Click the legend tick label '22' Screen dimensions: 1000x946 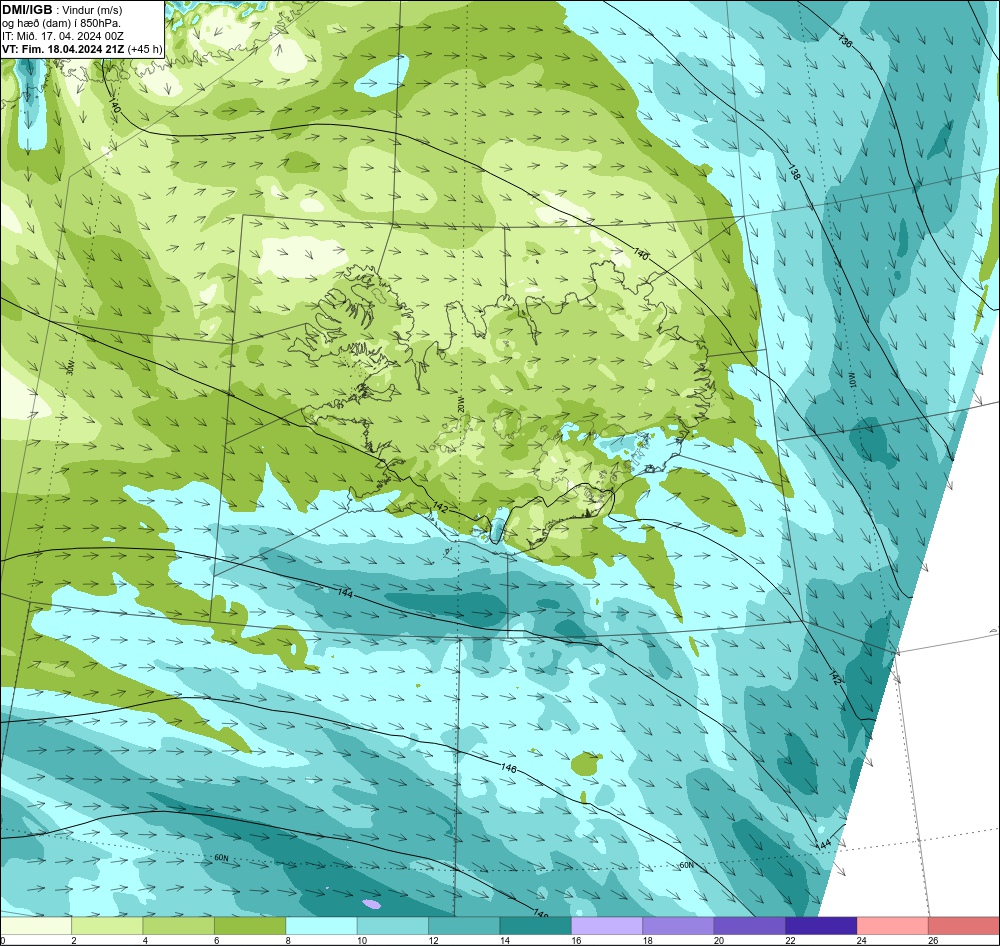pos(790,940)
